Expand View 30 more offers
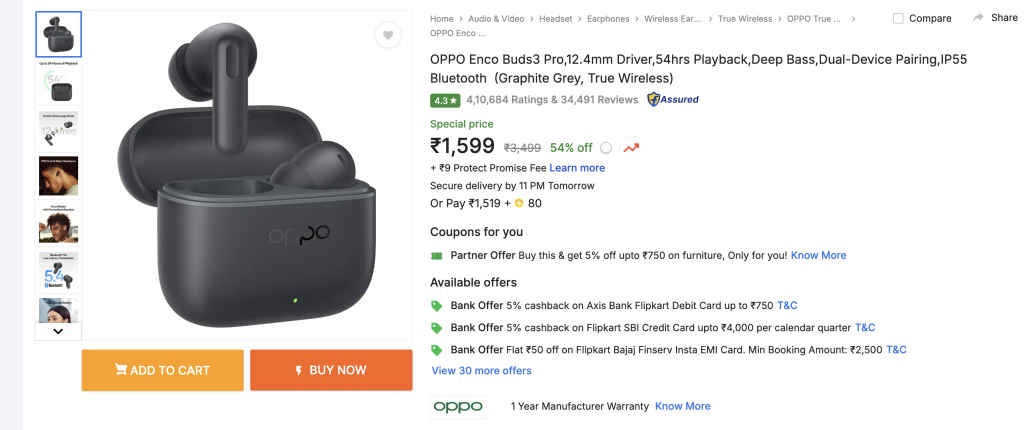The height and width of the screenshot is (430, 1024). [481, 371]
